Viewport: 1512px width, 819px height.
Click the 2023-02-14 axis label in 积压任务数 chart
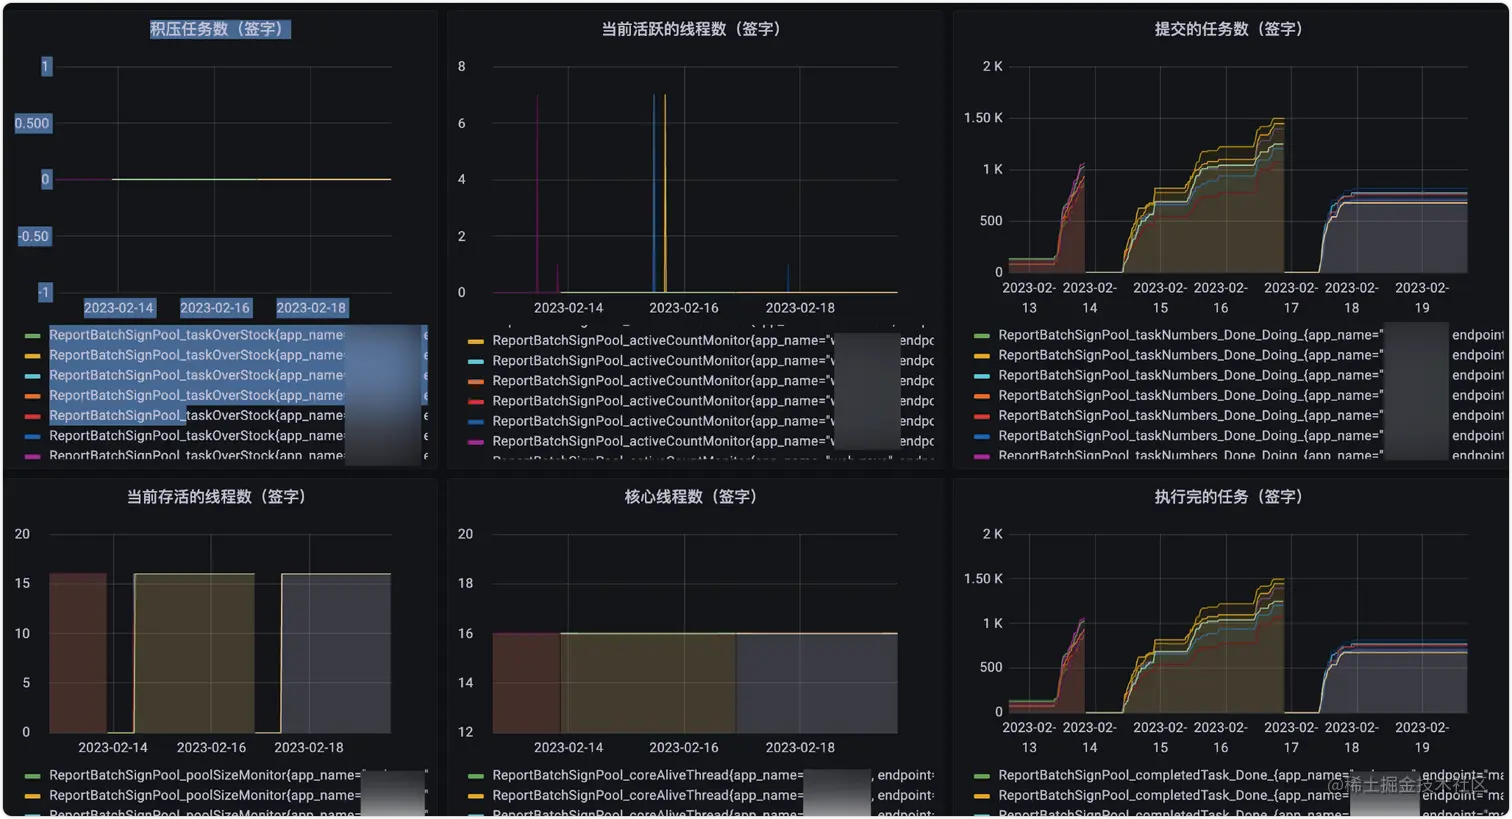pos(119,308)
